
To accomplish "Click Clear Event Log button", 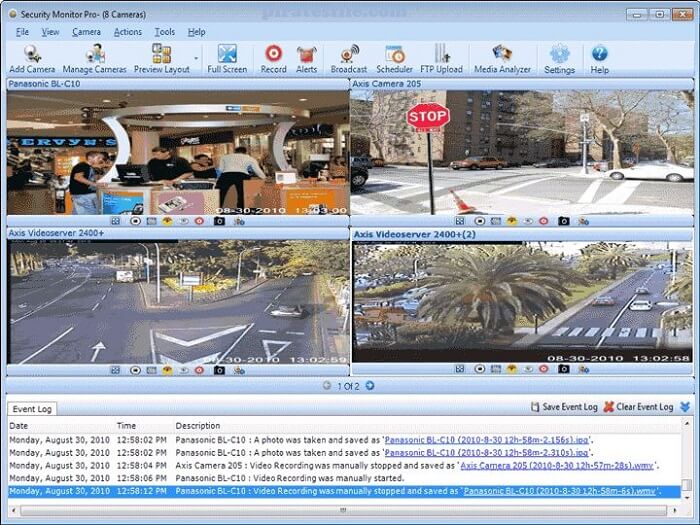I will pos(638,407).
